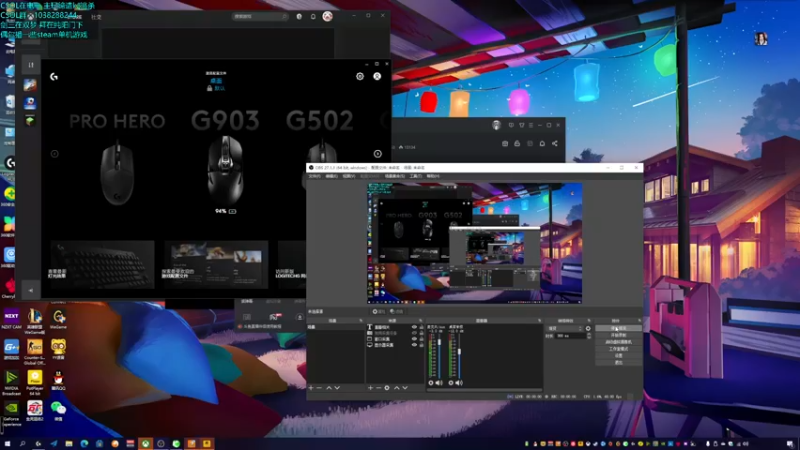Open the scene transition type dropdown
800x450 pixels.
point(565,328)
